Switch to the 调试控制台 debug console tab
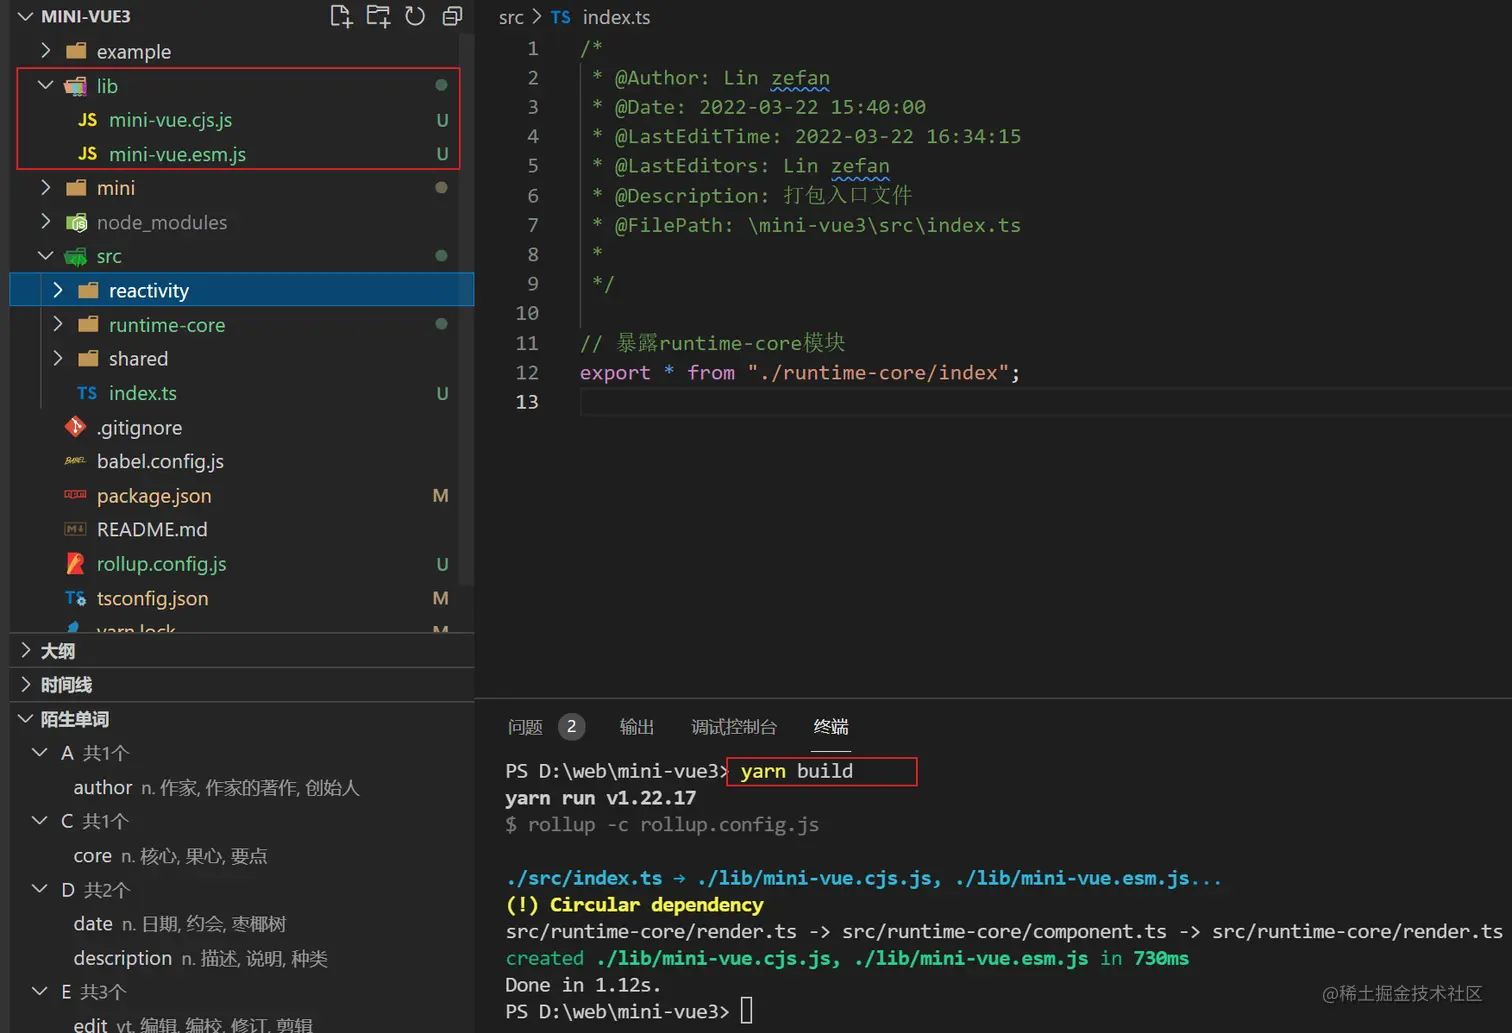This screenshot has height=1033, width=1512. (x=734, y=727)
